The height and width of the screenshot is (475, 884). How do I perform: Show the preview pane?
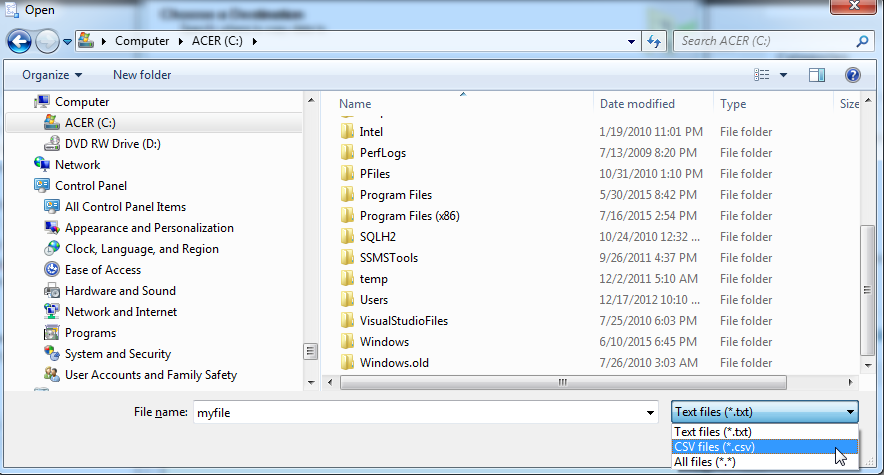point(816,75)
